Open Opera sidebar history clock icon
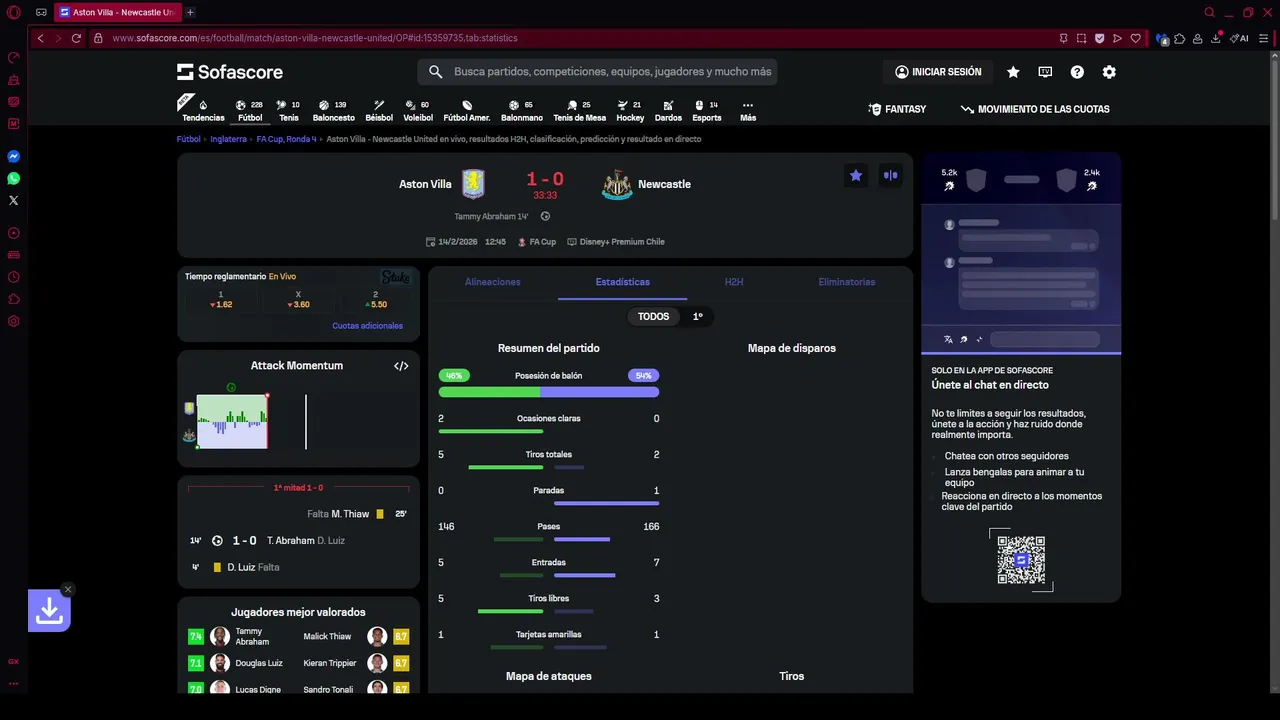Image resolution: width=1280 pixels, height=720 pixels. point(14,277)
